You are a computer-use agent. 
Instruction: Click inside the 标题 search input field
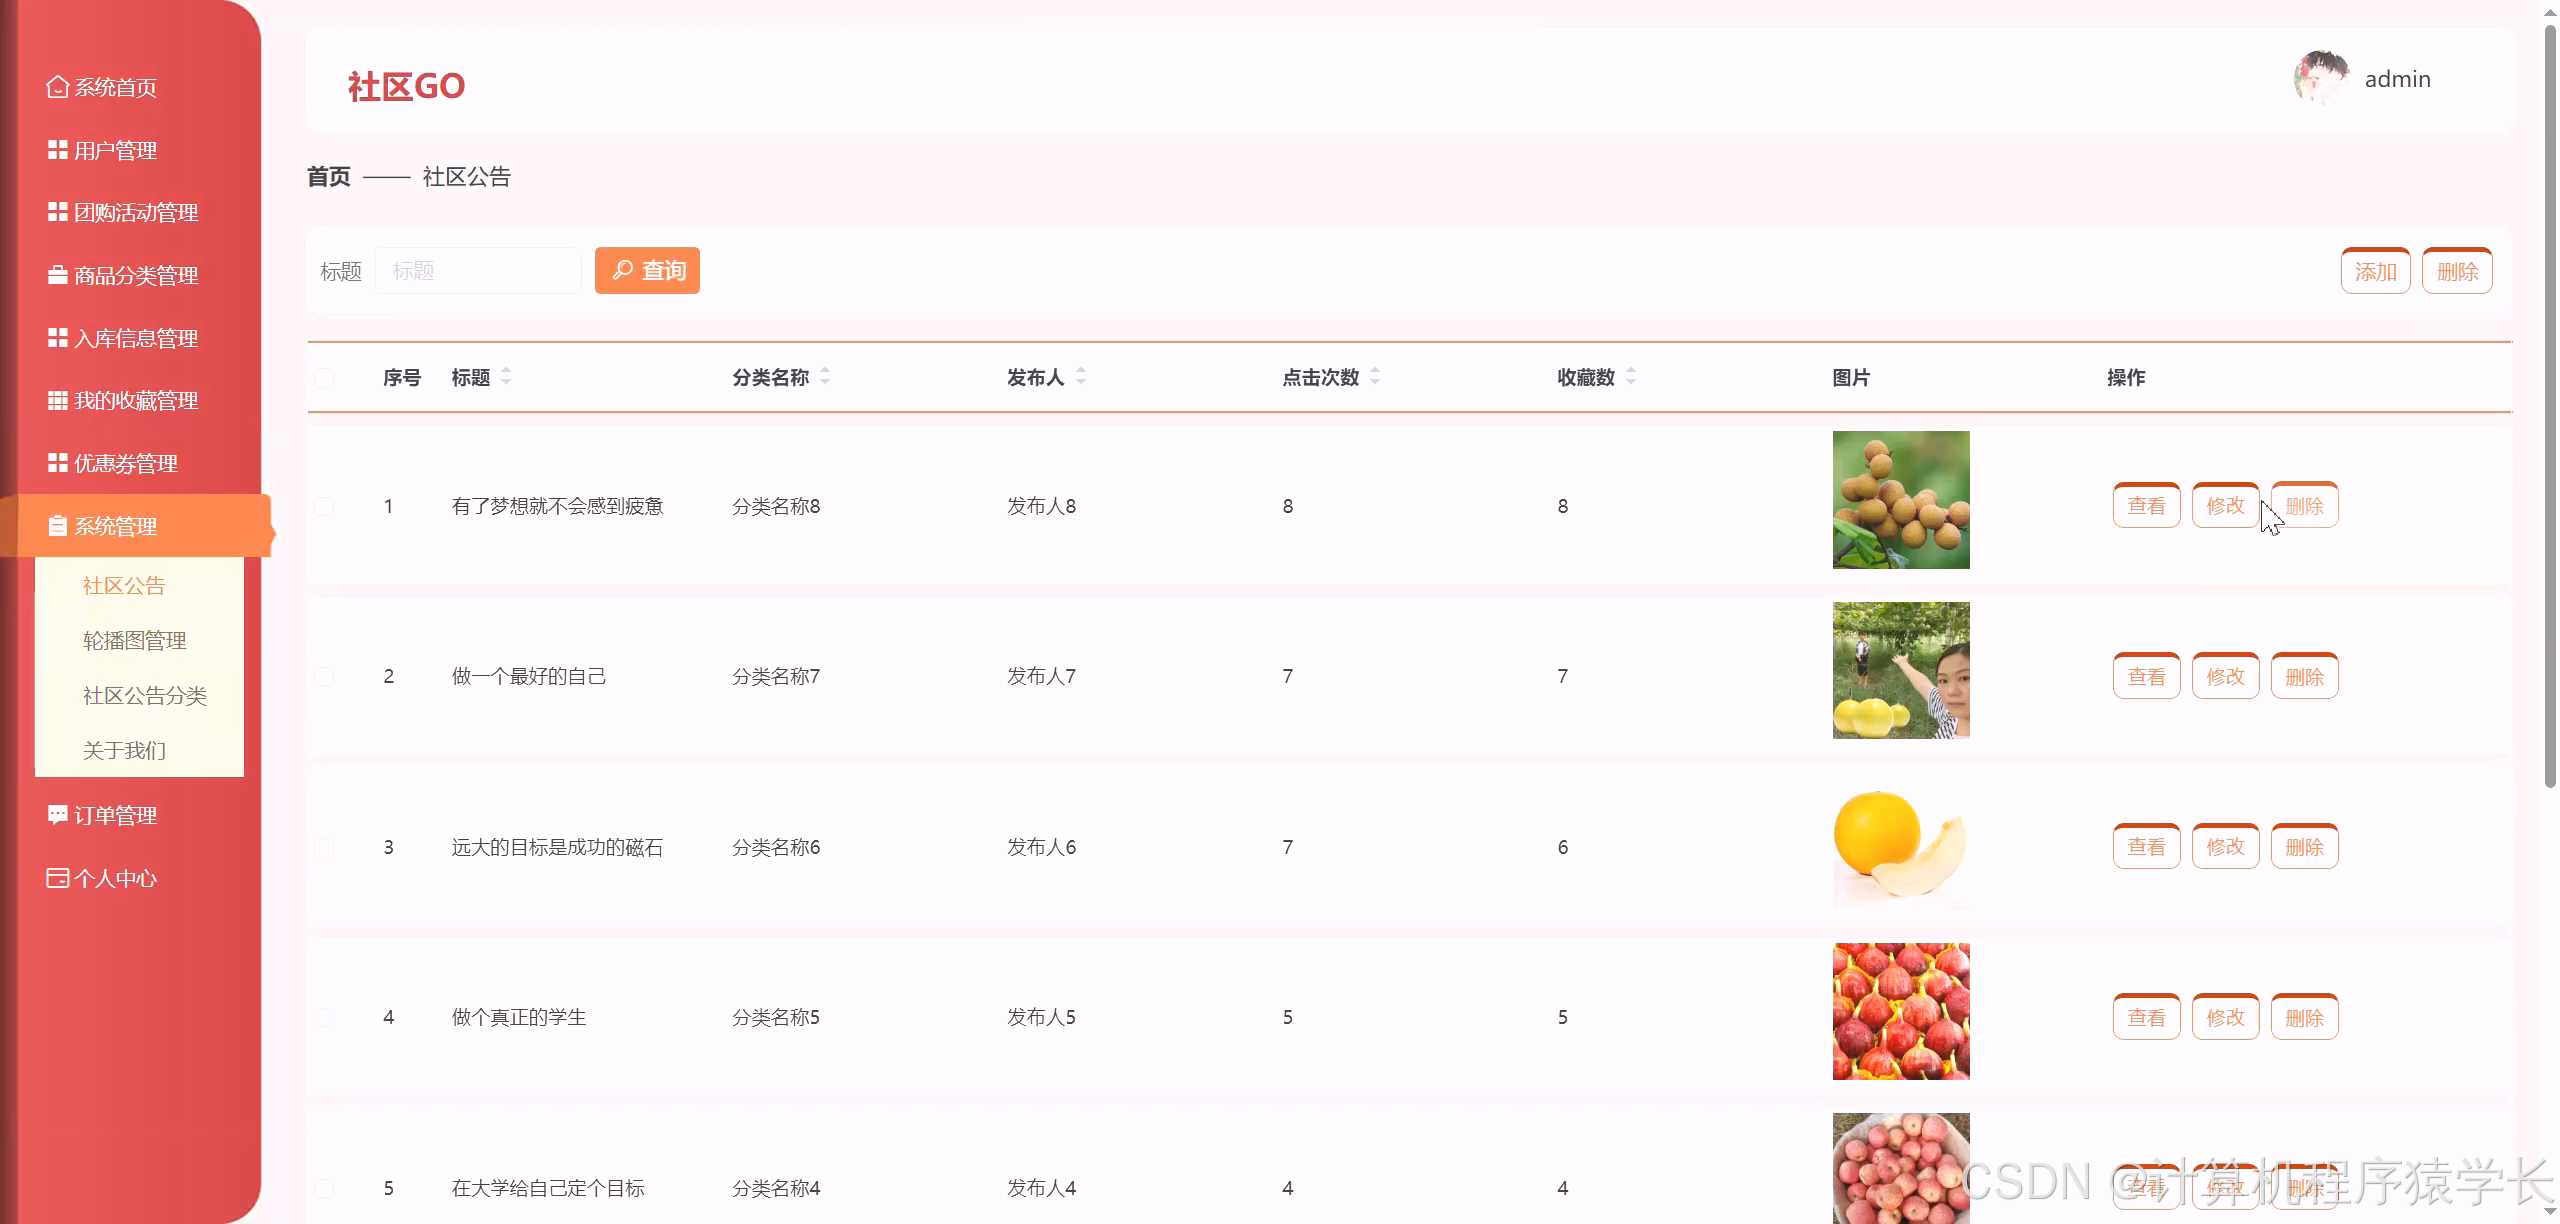[478, 270]
